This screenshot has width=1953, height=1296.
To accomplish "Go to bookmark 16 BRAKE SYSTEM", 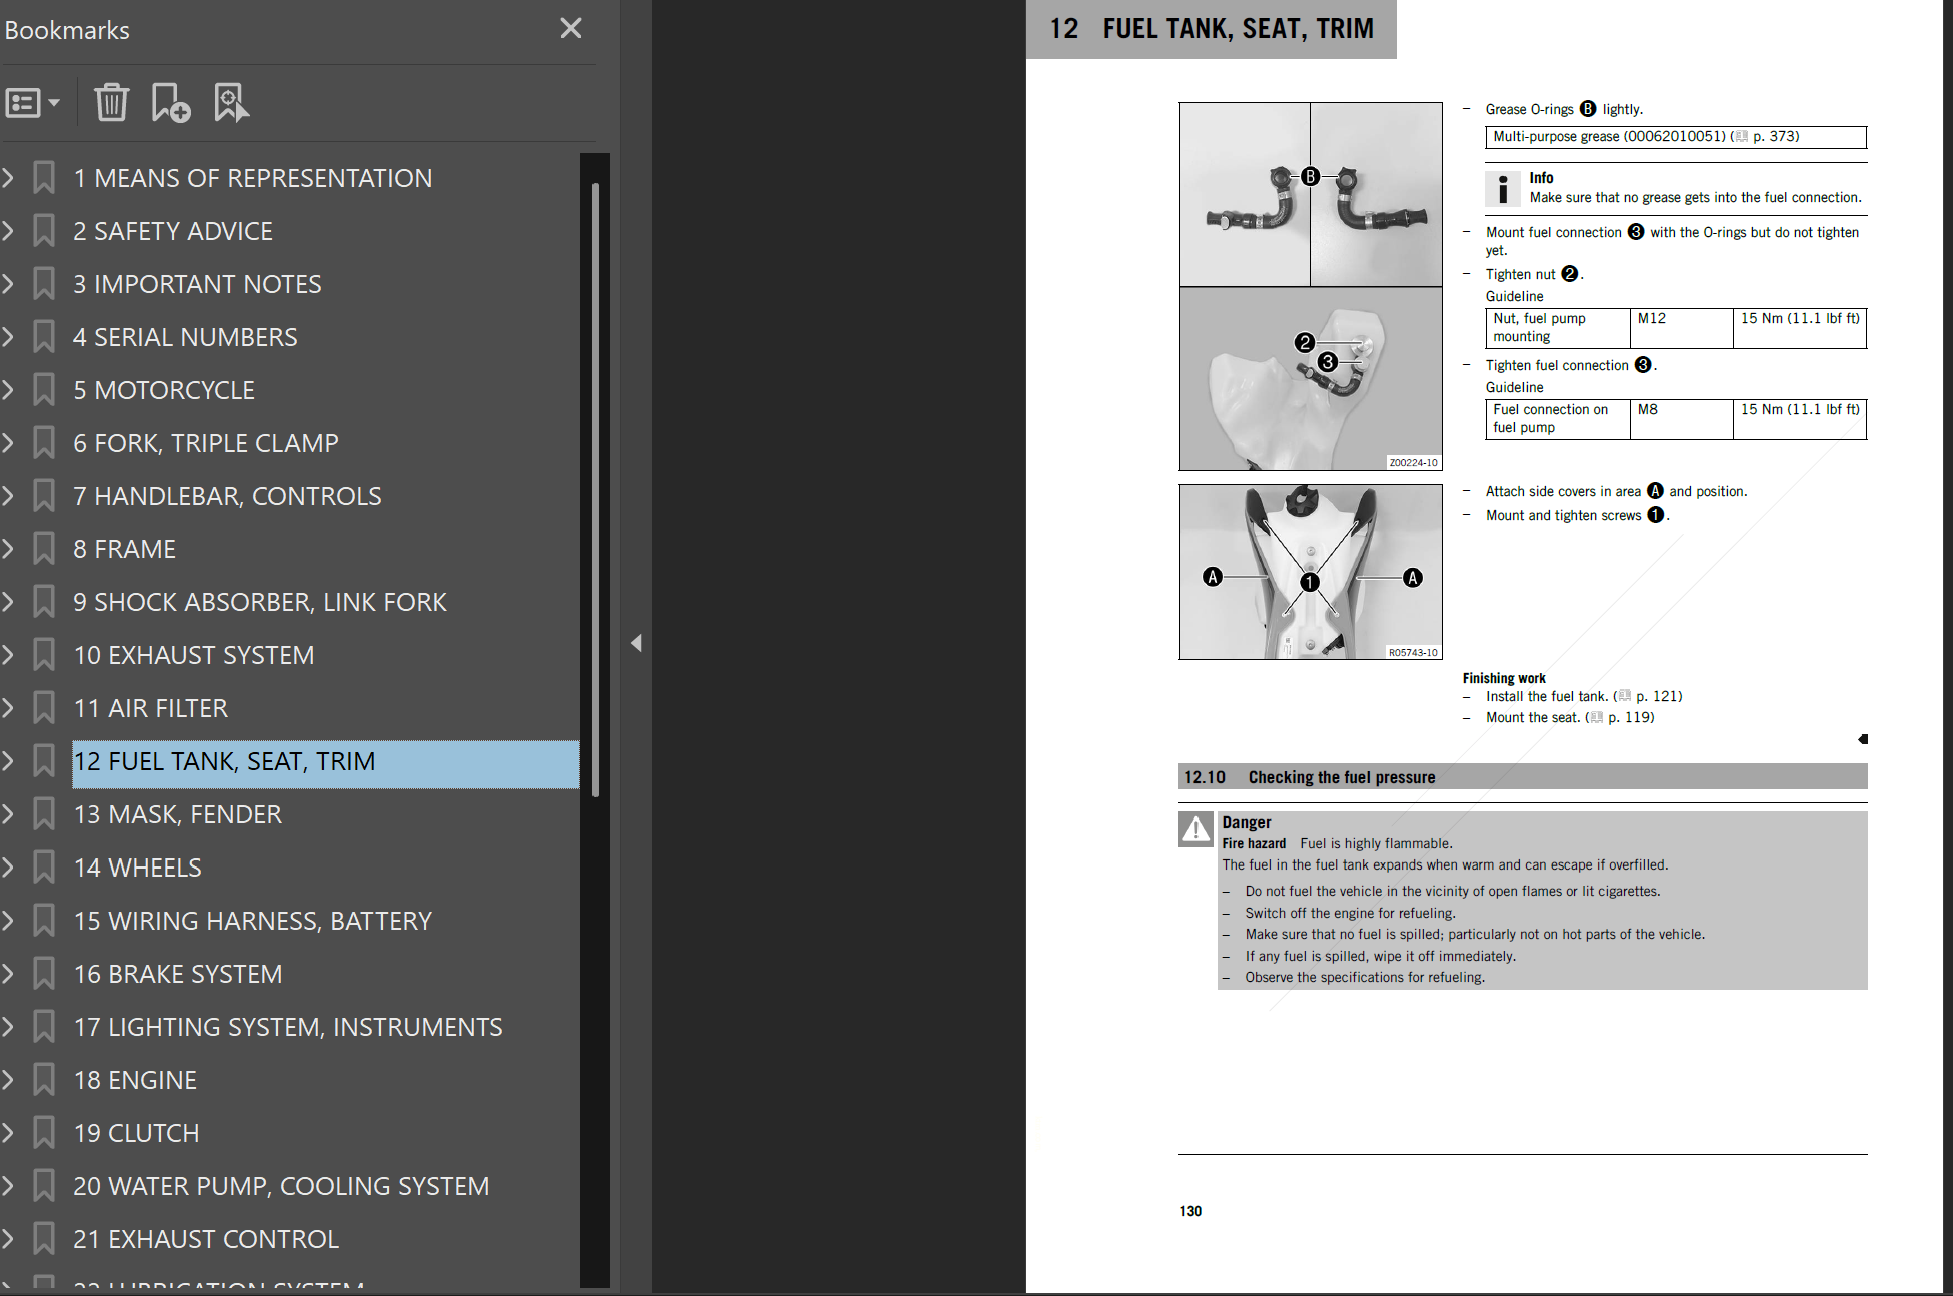I will [x=178, y=974].
